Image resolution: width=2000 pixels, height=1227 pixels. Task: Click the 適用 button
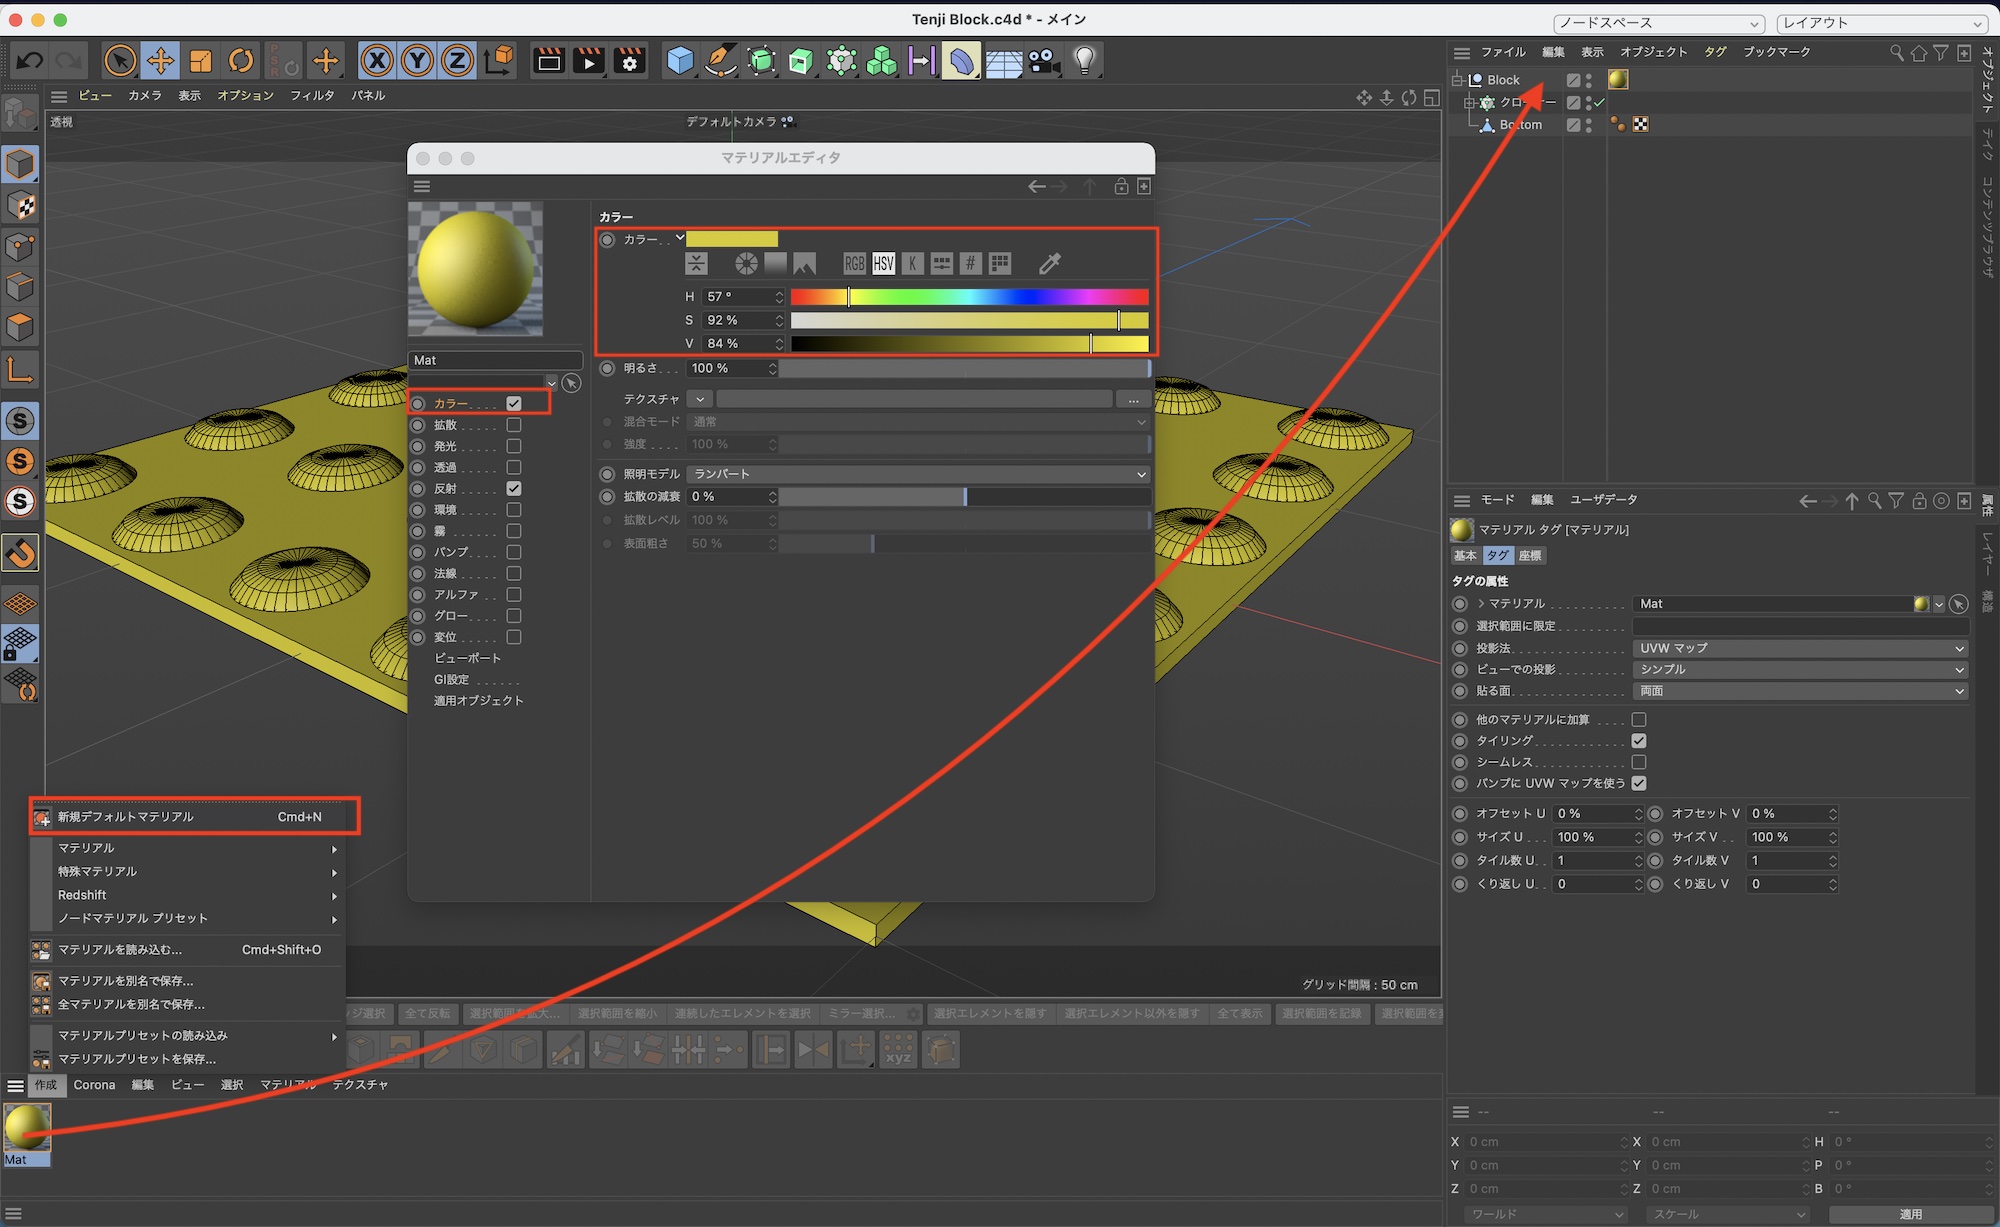1910,1214
